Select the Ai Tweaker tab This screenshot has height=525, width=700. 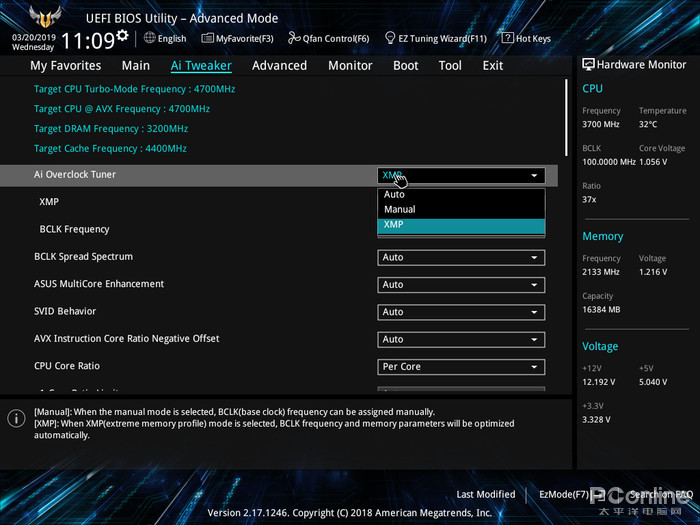[201, 66]
